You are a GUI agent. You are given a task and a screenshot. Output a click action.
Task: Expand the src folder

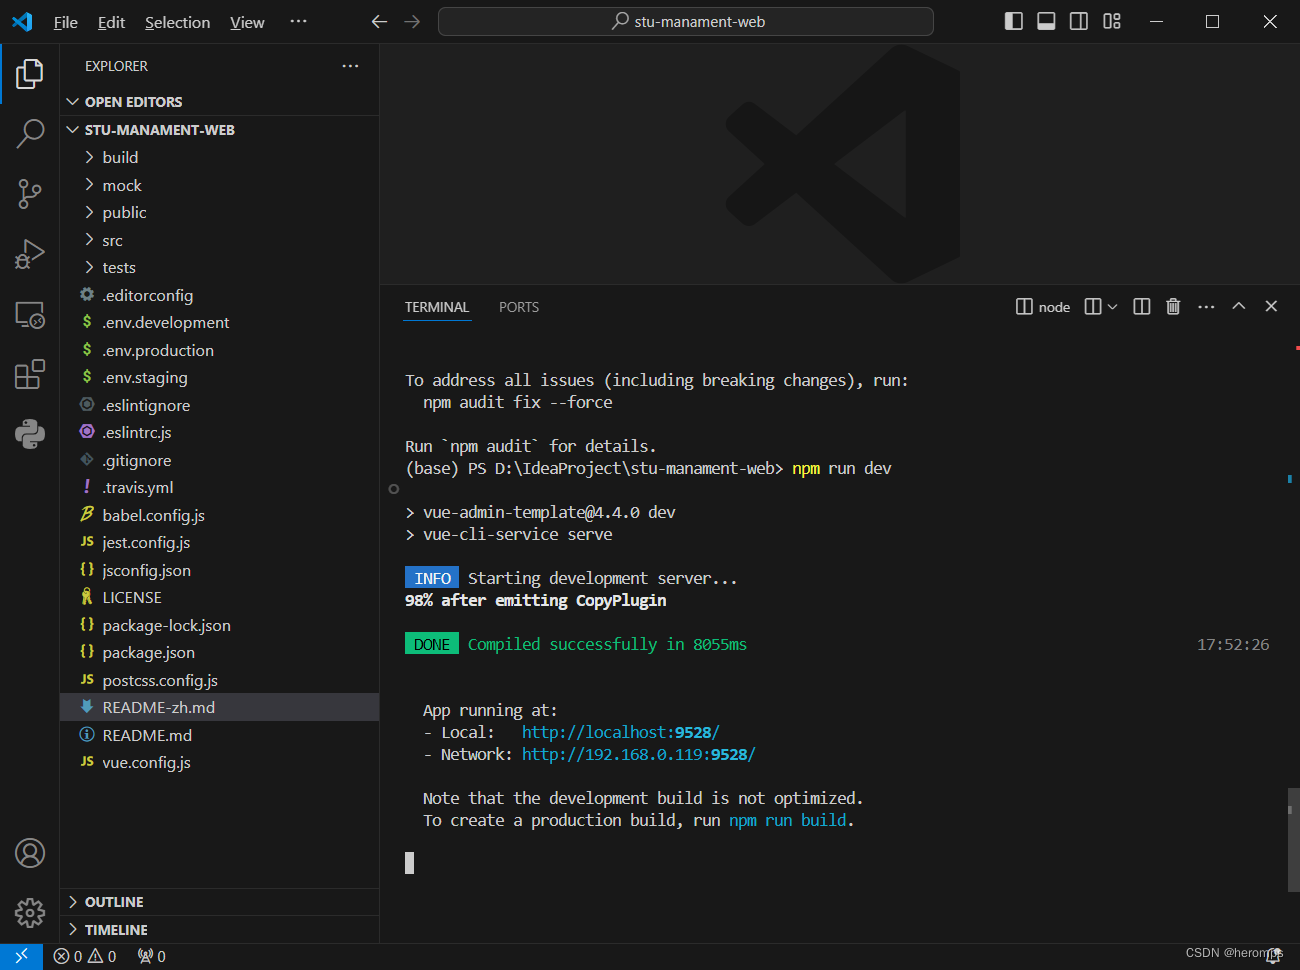tap(220, 240)
